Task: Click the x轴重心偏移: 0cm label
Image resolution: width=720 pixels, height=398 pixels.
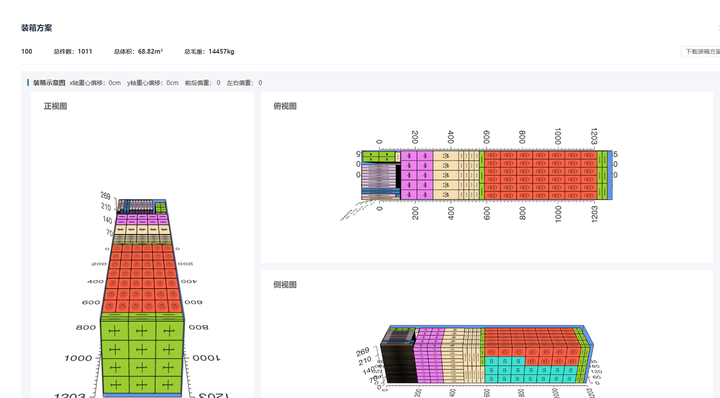Action: (95, 83)
